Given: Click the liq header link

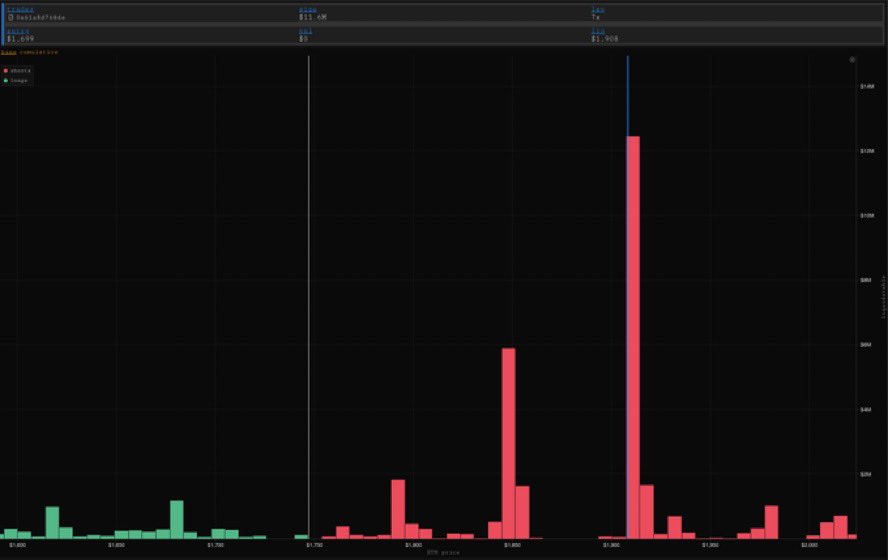Looking at the screenshot, I should click(598, 31).
